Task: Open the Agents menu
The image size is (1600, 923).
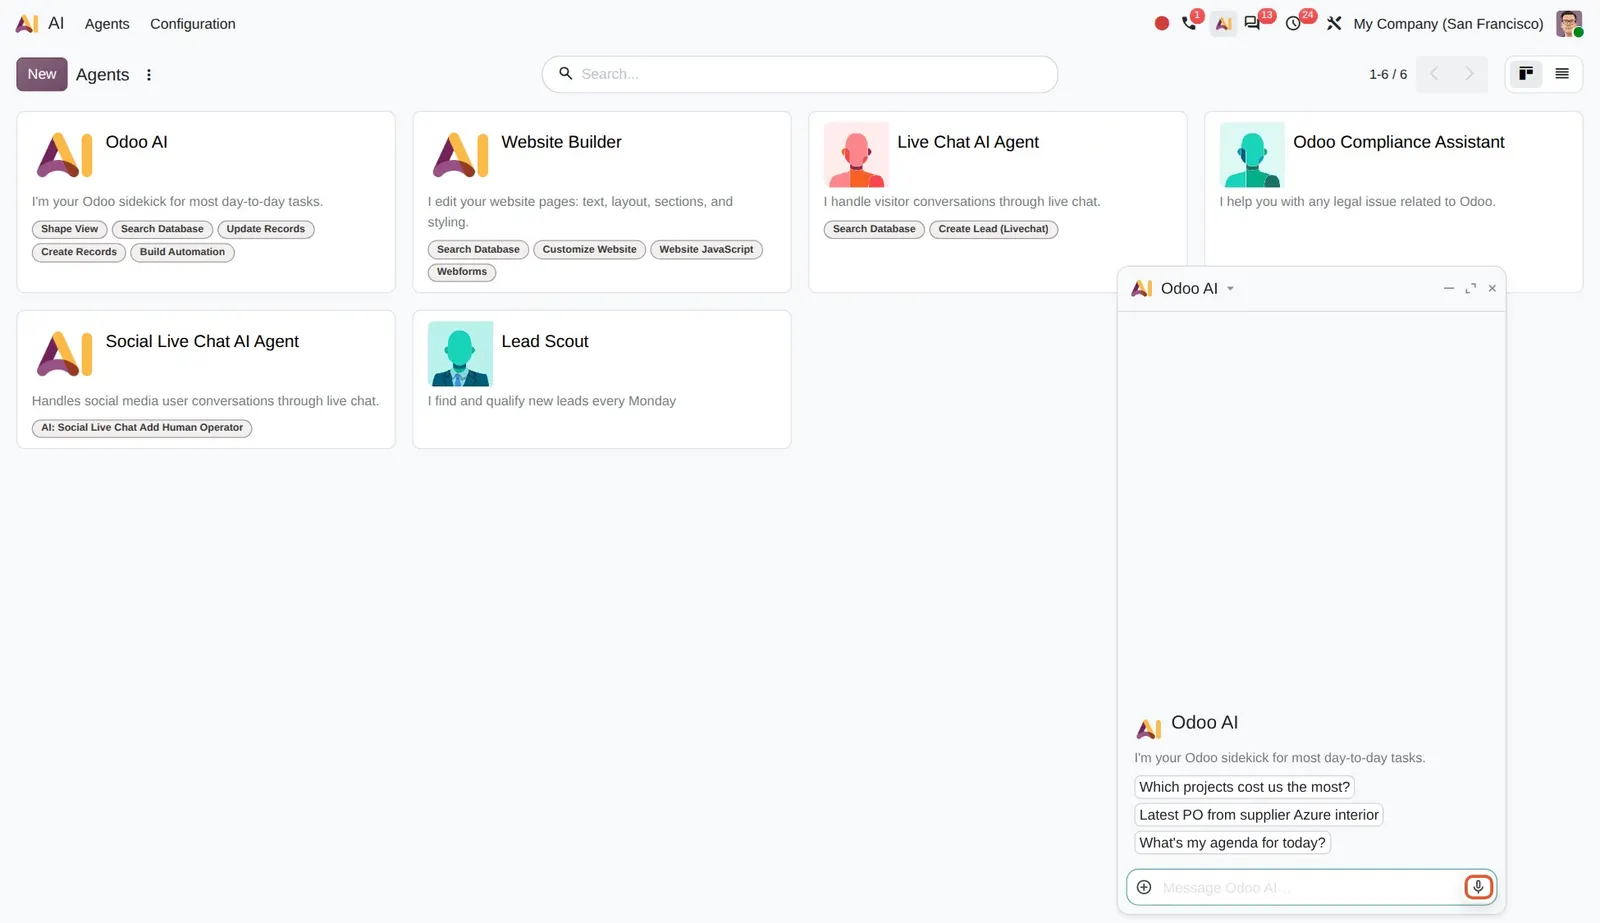Action: click(107, 23)
